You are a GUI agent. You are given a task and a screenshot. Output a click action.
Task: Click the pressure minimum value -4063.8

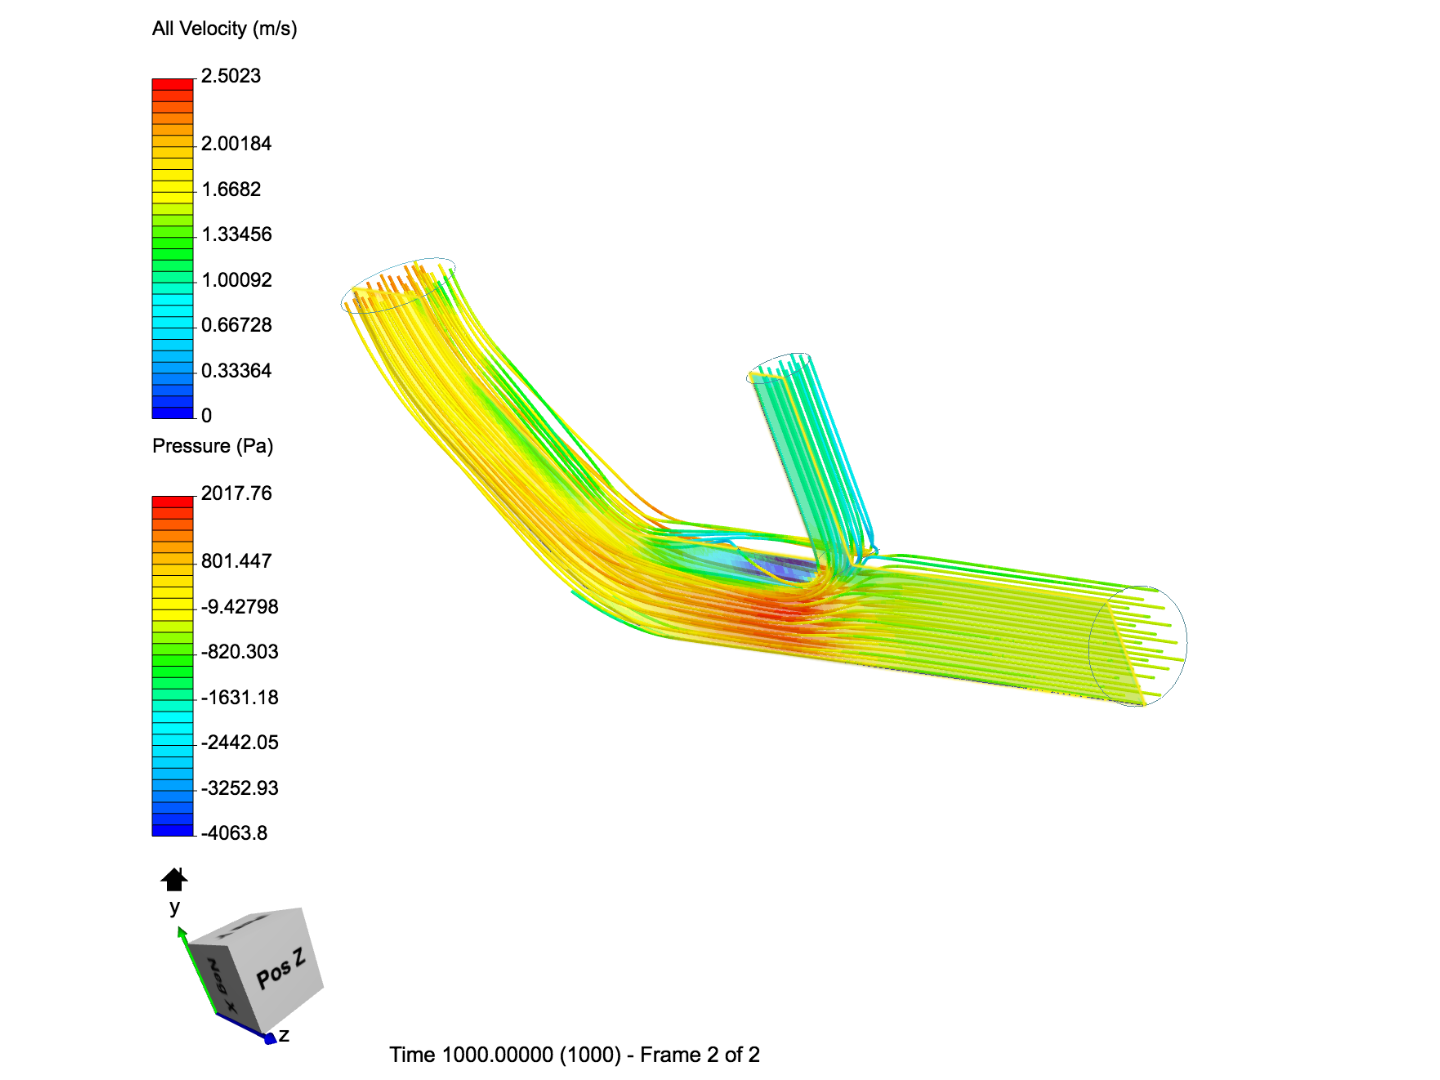click(234, 833)
